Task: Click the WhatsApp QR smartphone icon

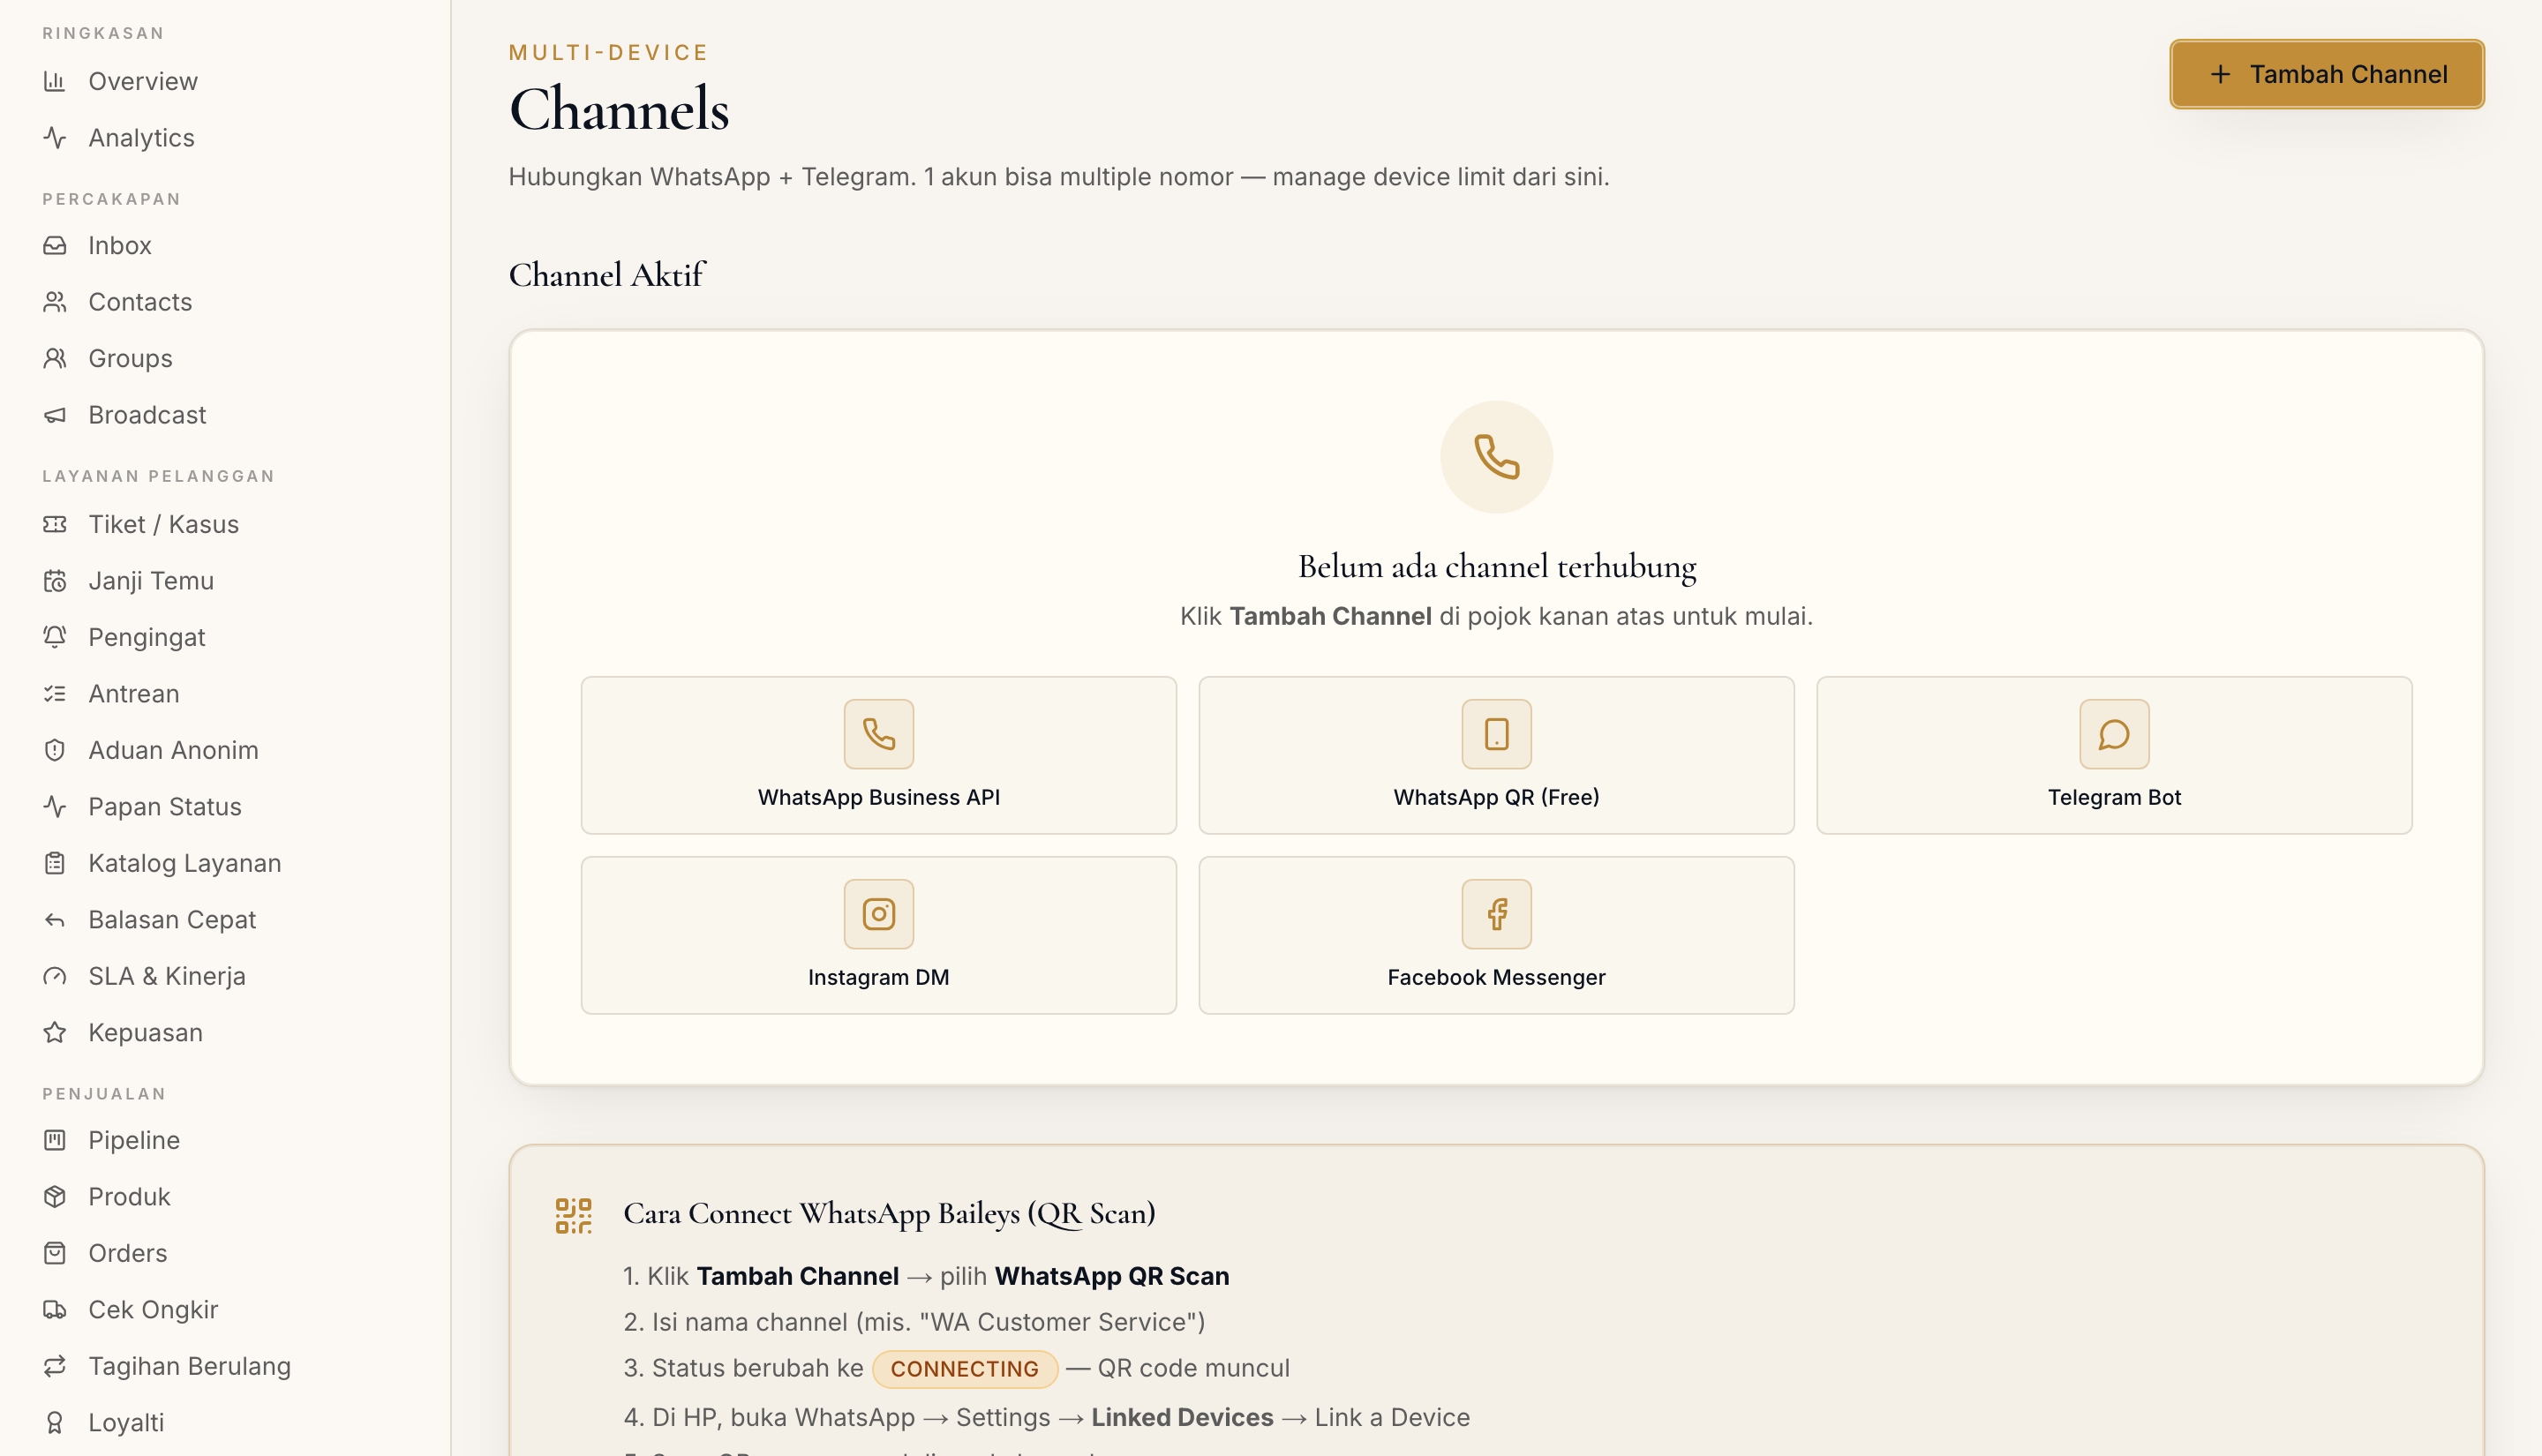Action: 1497,735
